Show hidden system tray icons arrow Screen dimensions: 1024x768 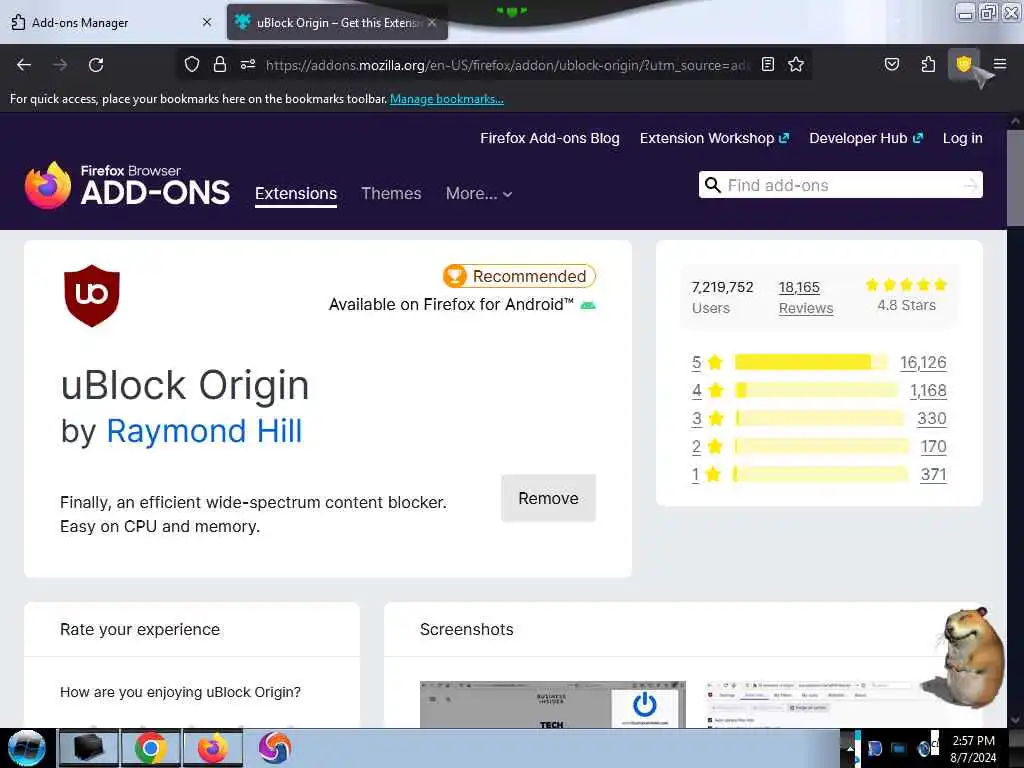click(850, 749)
